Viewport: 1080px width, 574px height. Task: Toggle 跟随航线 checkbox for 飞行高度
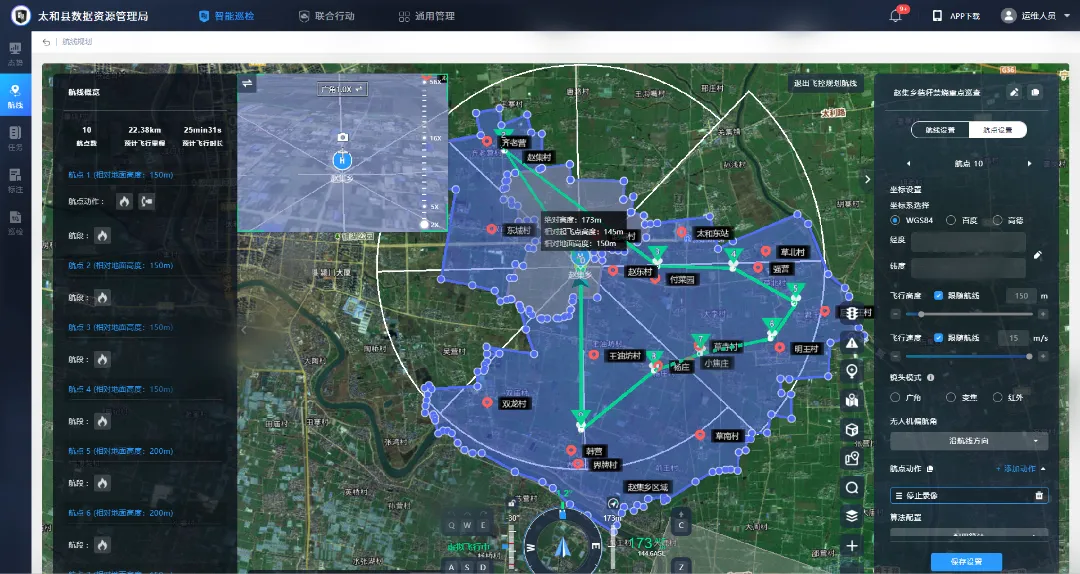pyautogui.click(x=938, y=296)
